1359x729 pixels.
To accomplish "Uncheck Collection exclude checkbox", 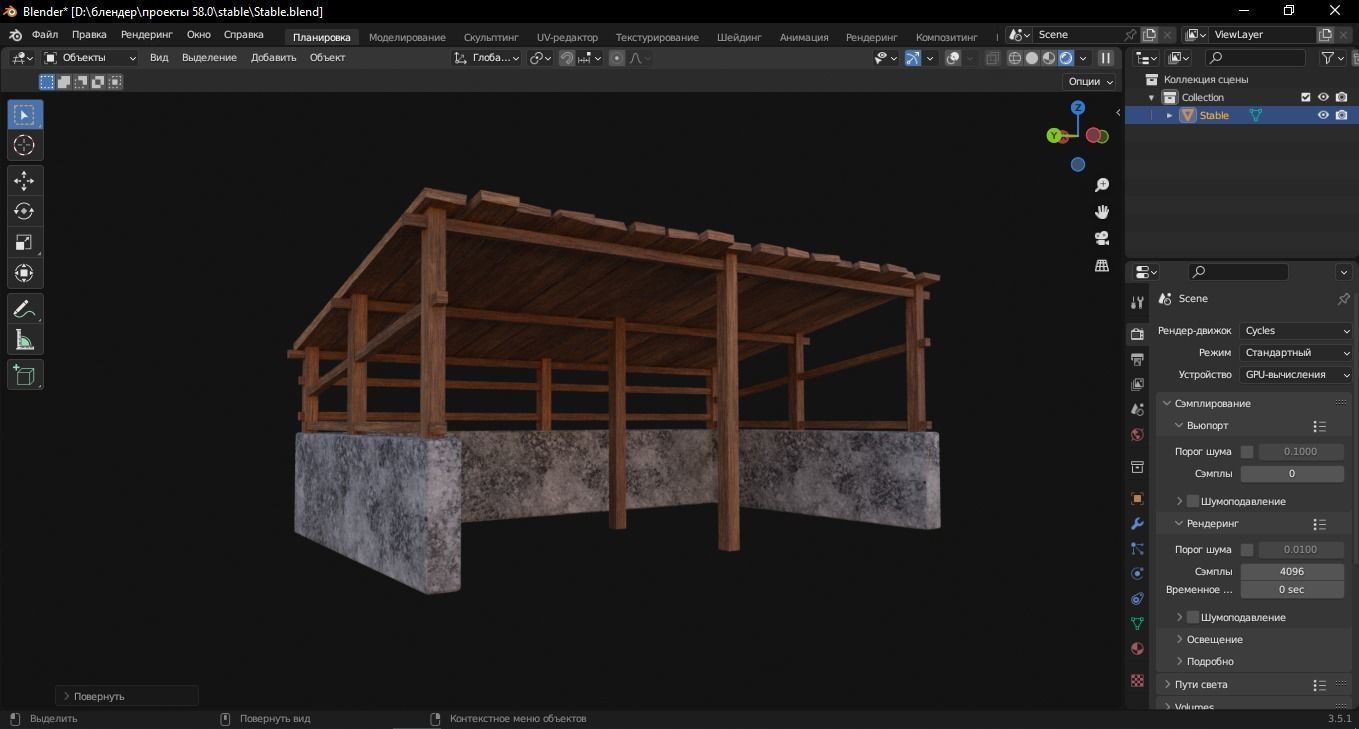I will (1305, 97).
